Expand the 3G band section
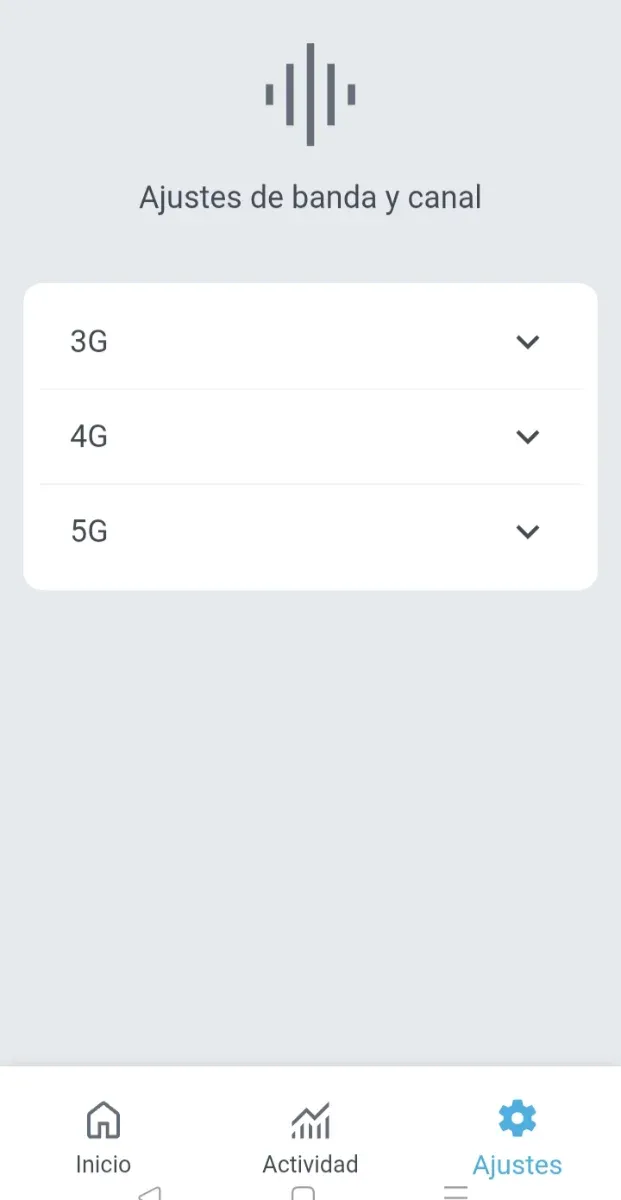 point(528,341)
